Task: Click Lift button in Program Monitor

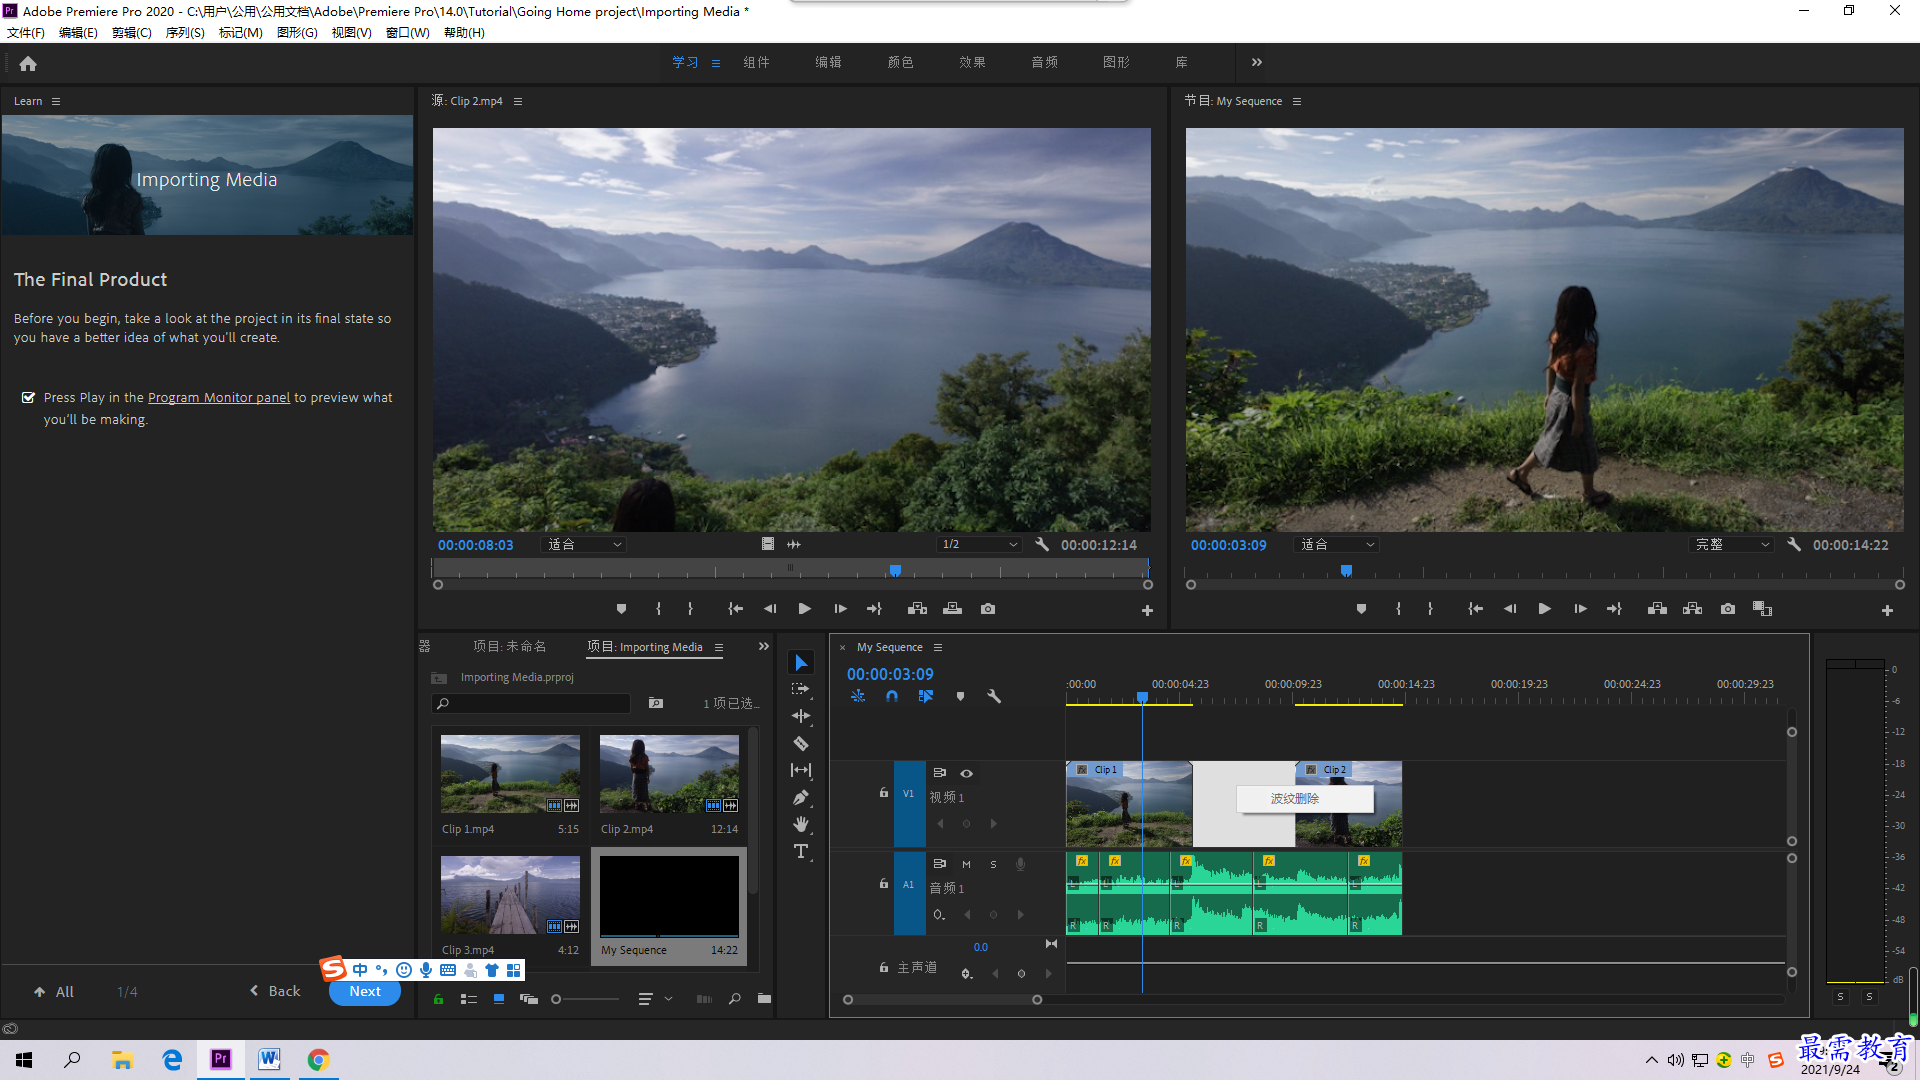Action: click(x=1657, y=609)
